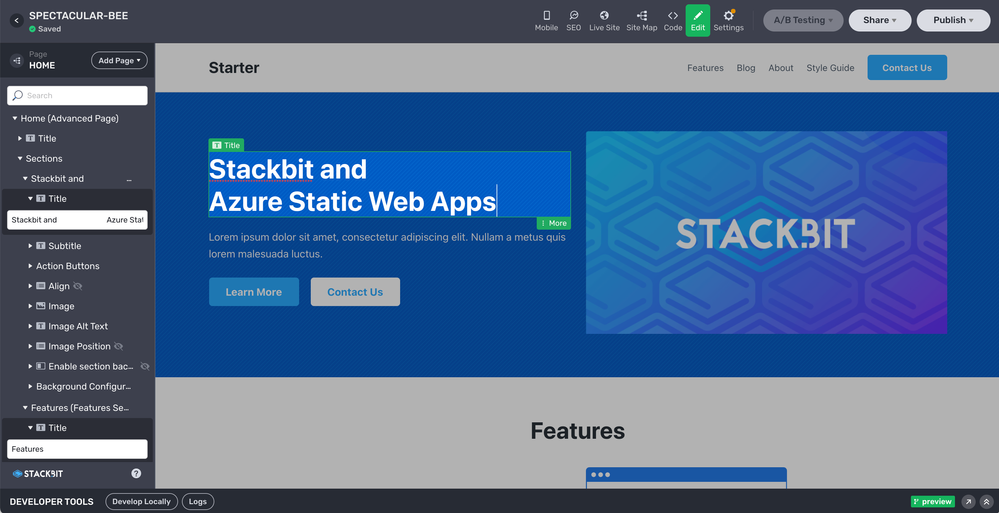Open the A/B Testing dropdown
This screenshot has height=513, width=999.
tap(803, 20)
